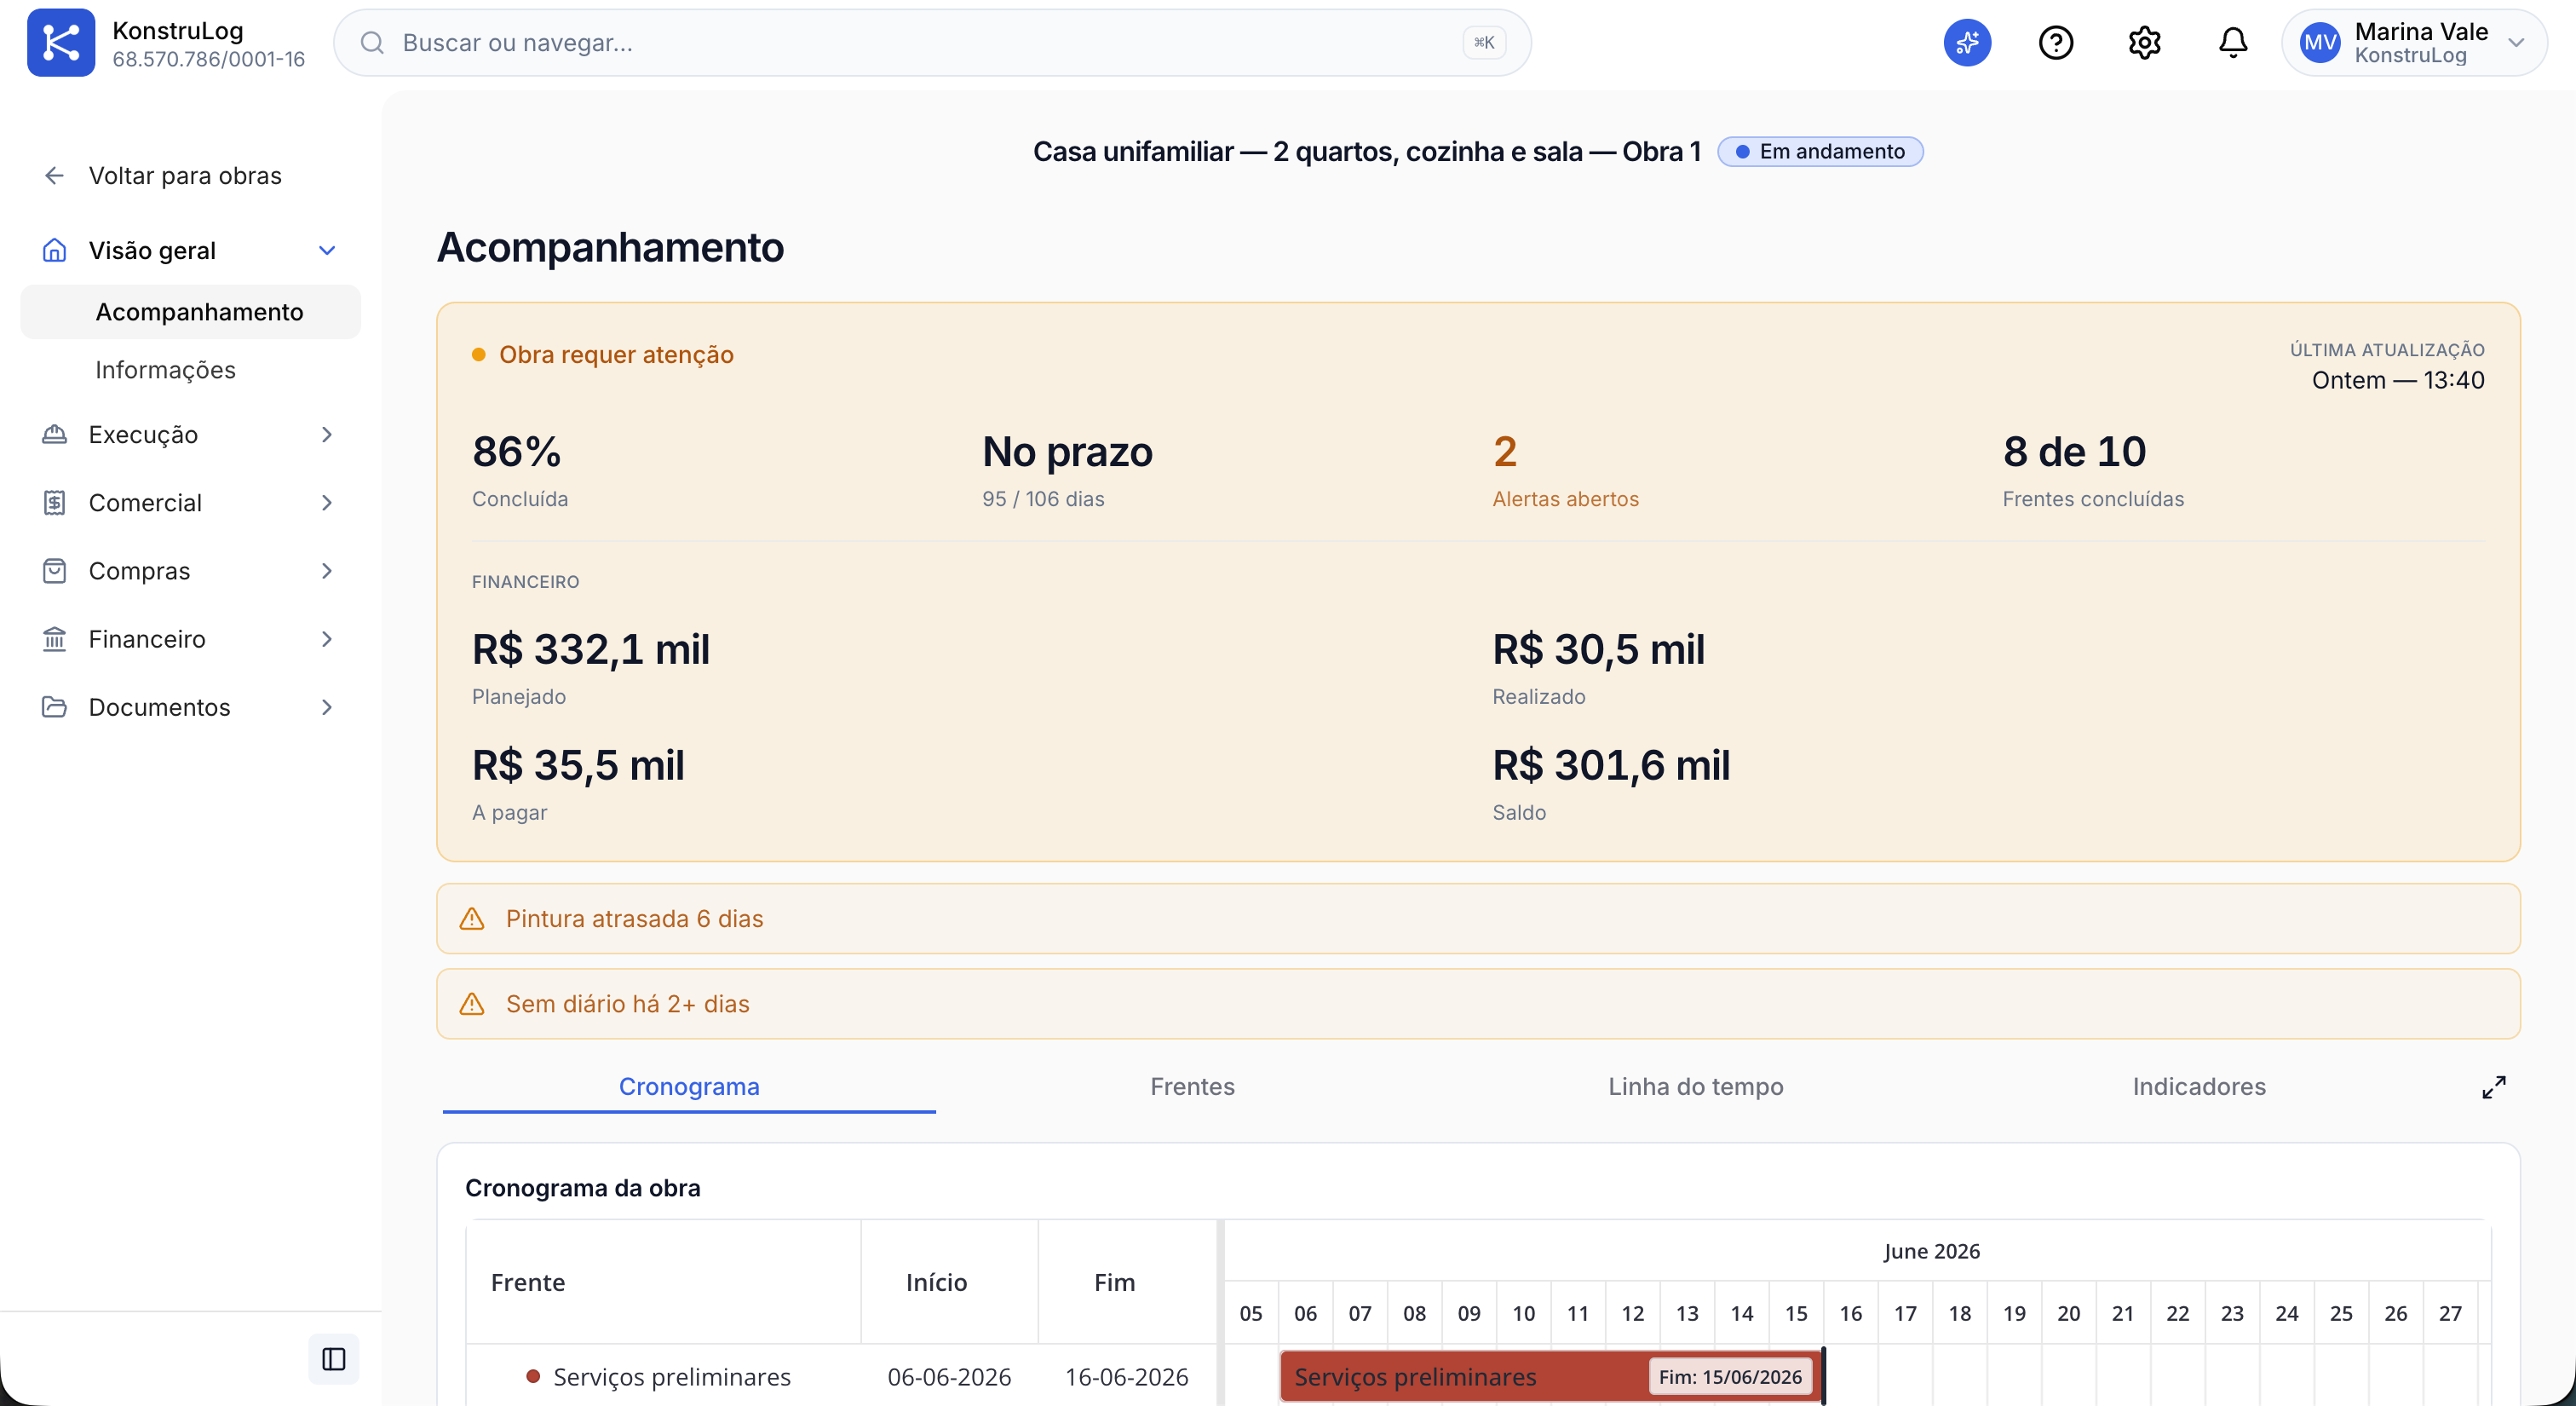Click the back arrow beside Voltar para obras
This screenshot has height=1406, width=2576.
54,176
